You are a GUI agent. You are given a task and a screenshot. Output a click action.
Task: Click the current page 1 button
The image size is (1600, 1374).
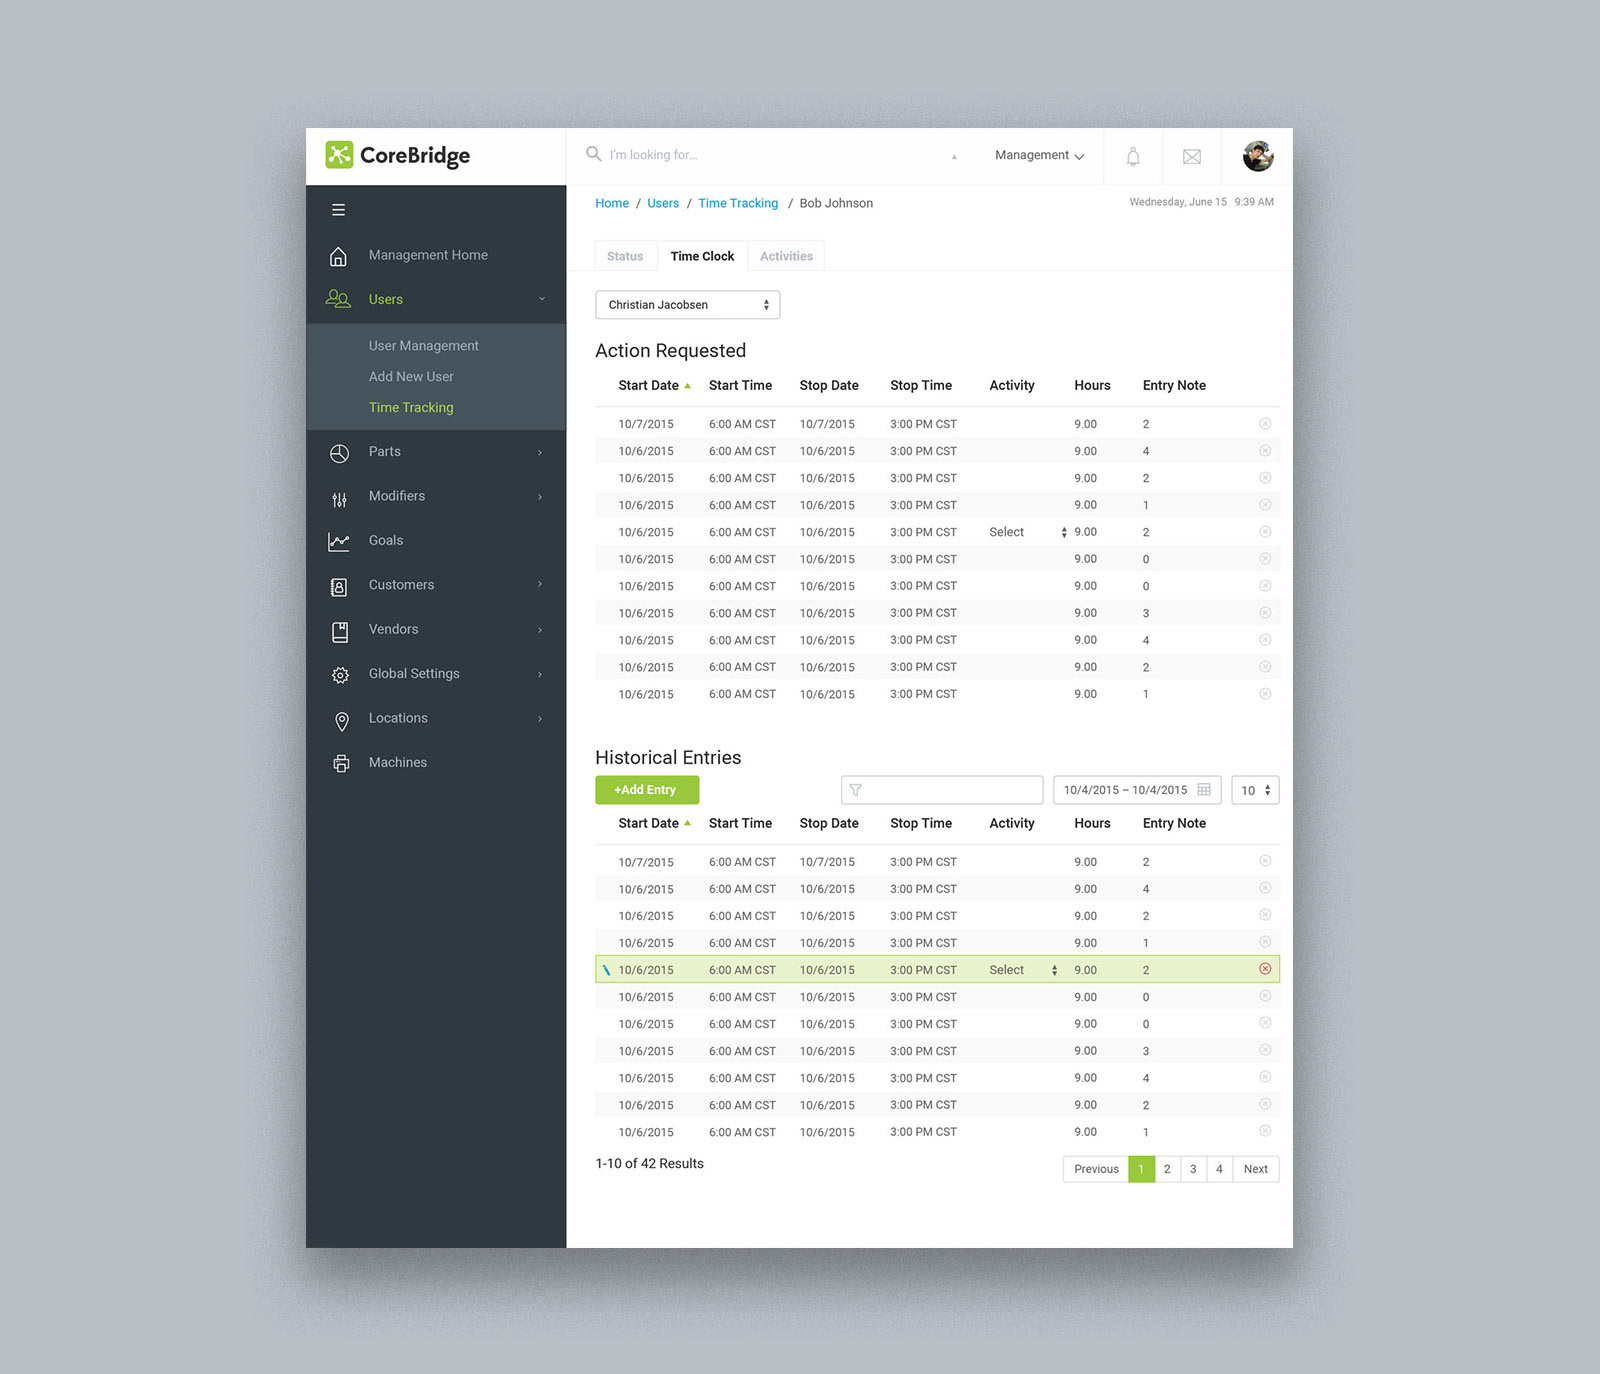pyautogui.click(x=1141, y=1169)
